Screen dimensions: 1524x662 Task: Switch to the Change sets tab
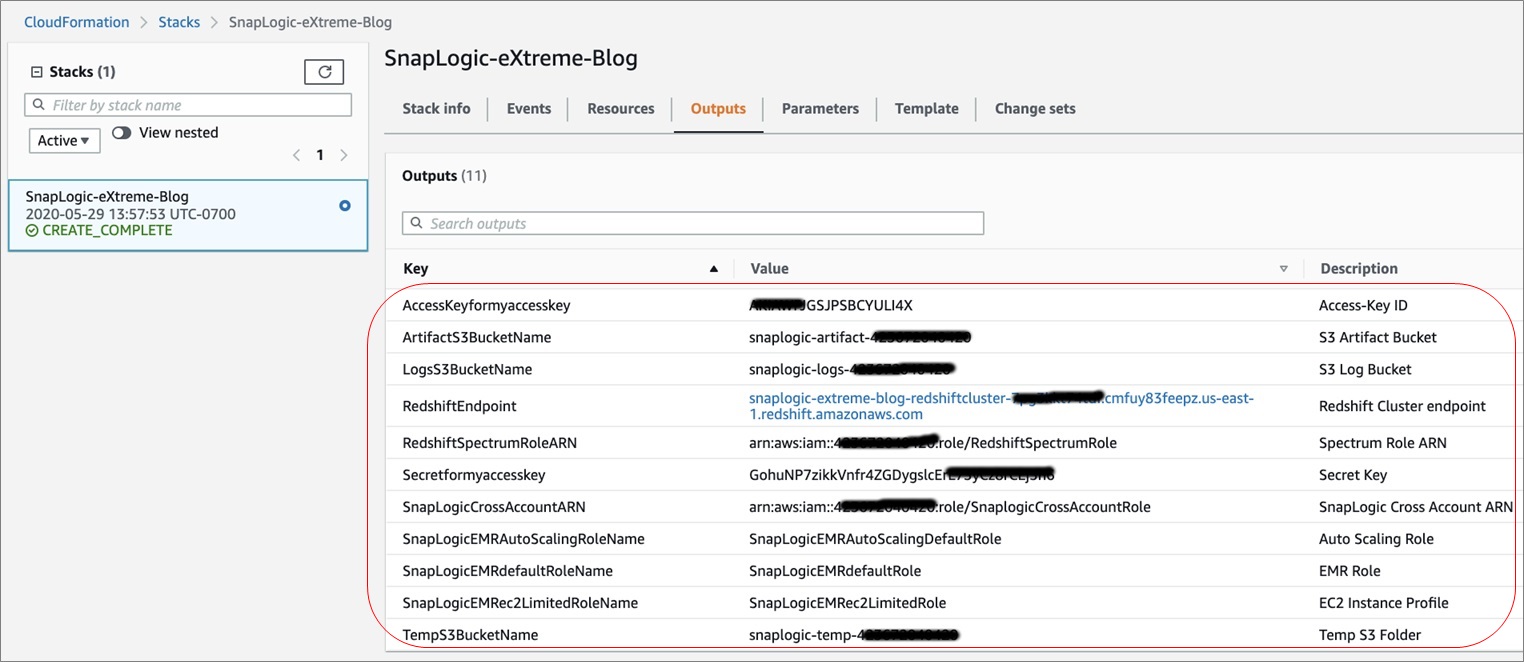(x=1035, y=109)
